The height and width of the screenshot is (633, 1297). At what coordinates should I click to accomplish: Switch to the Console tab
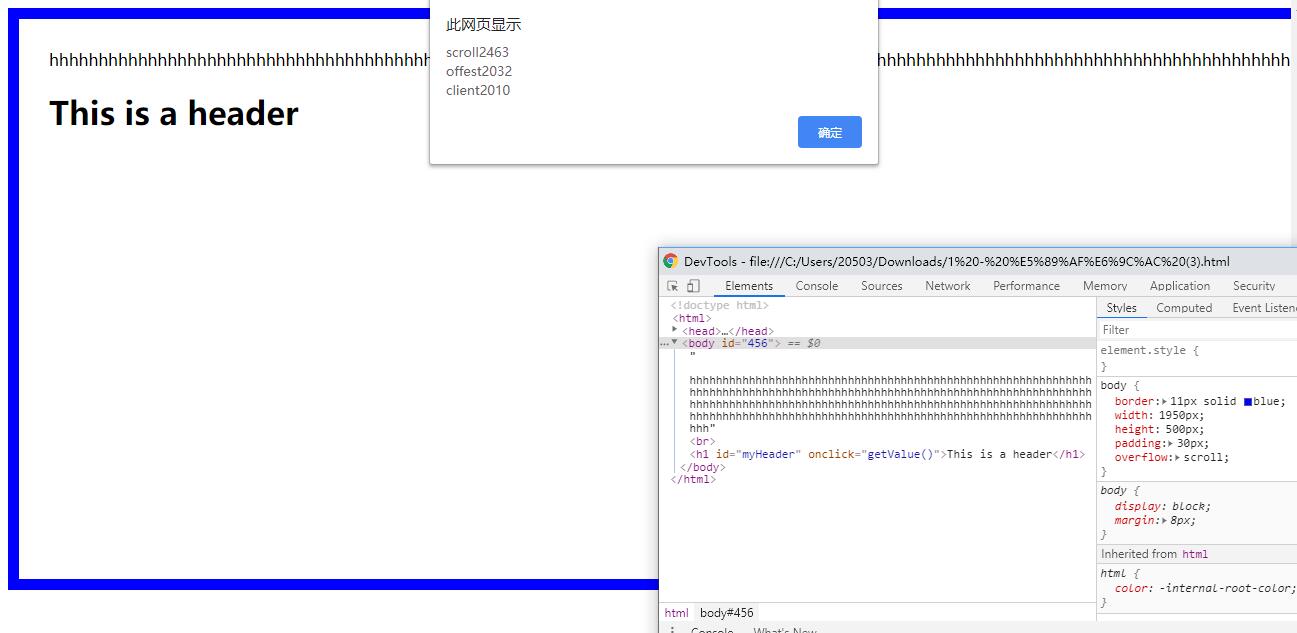click(x=816, y=286)
